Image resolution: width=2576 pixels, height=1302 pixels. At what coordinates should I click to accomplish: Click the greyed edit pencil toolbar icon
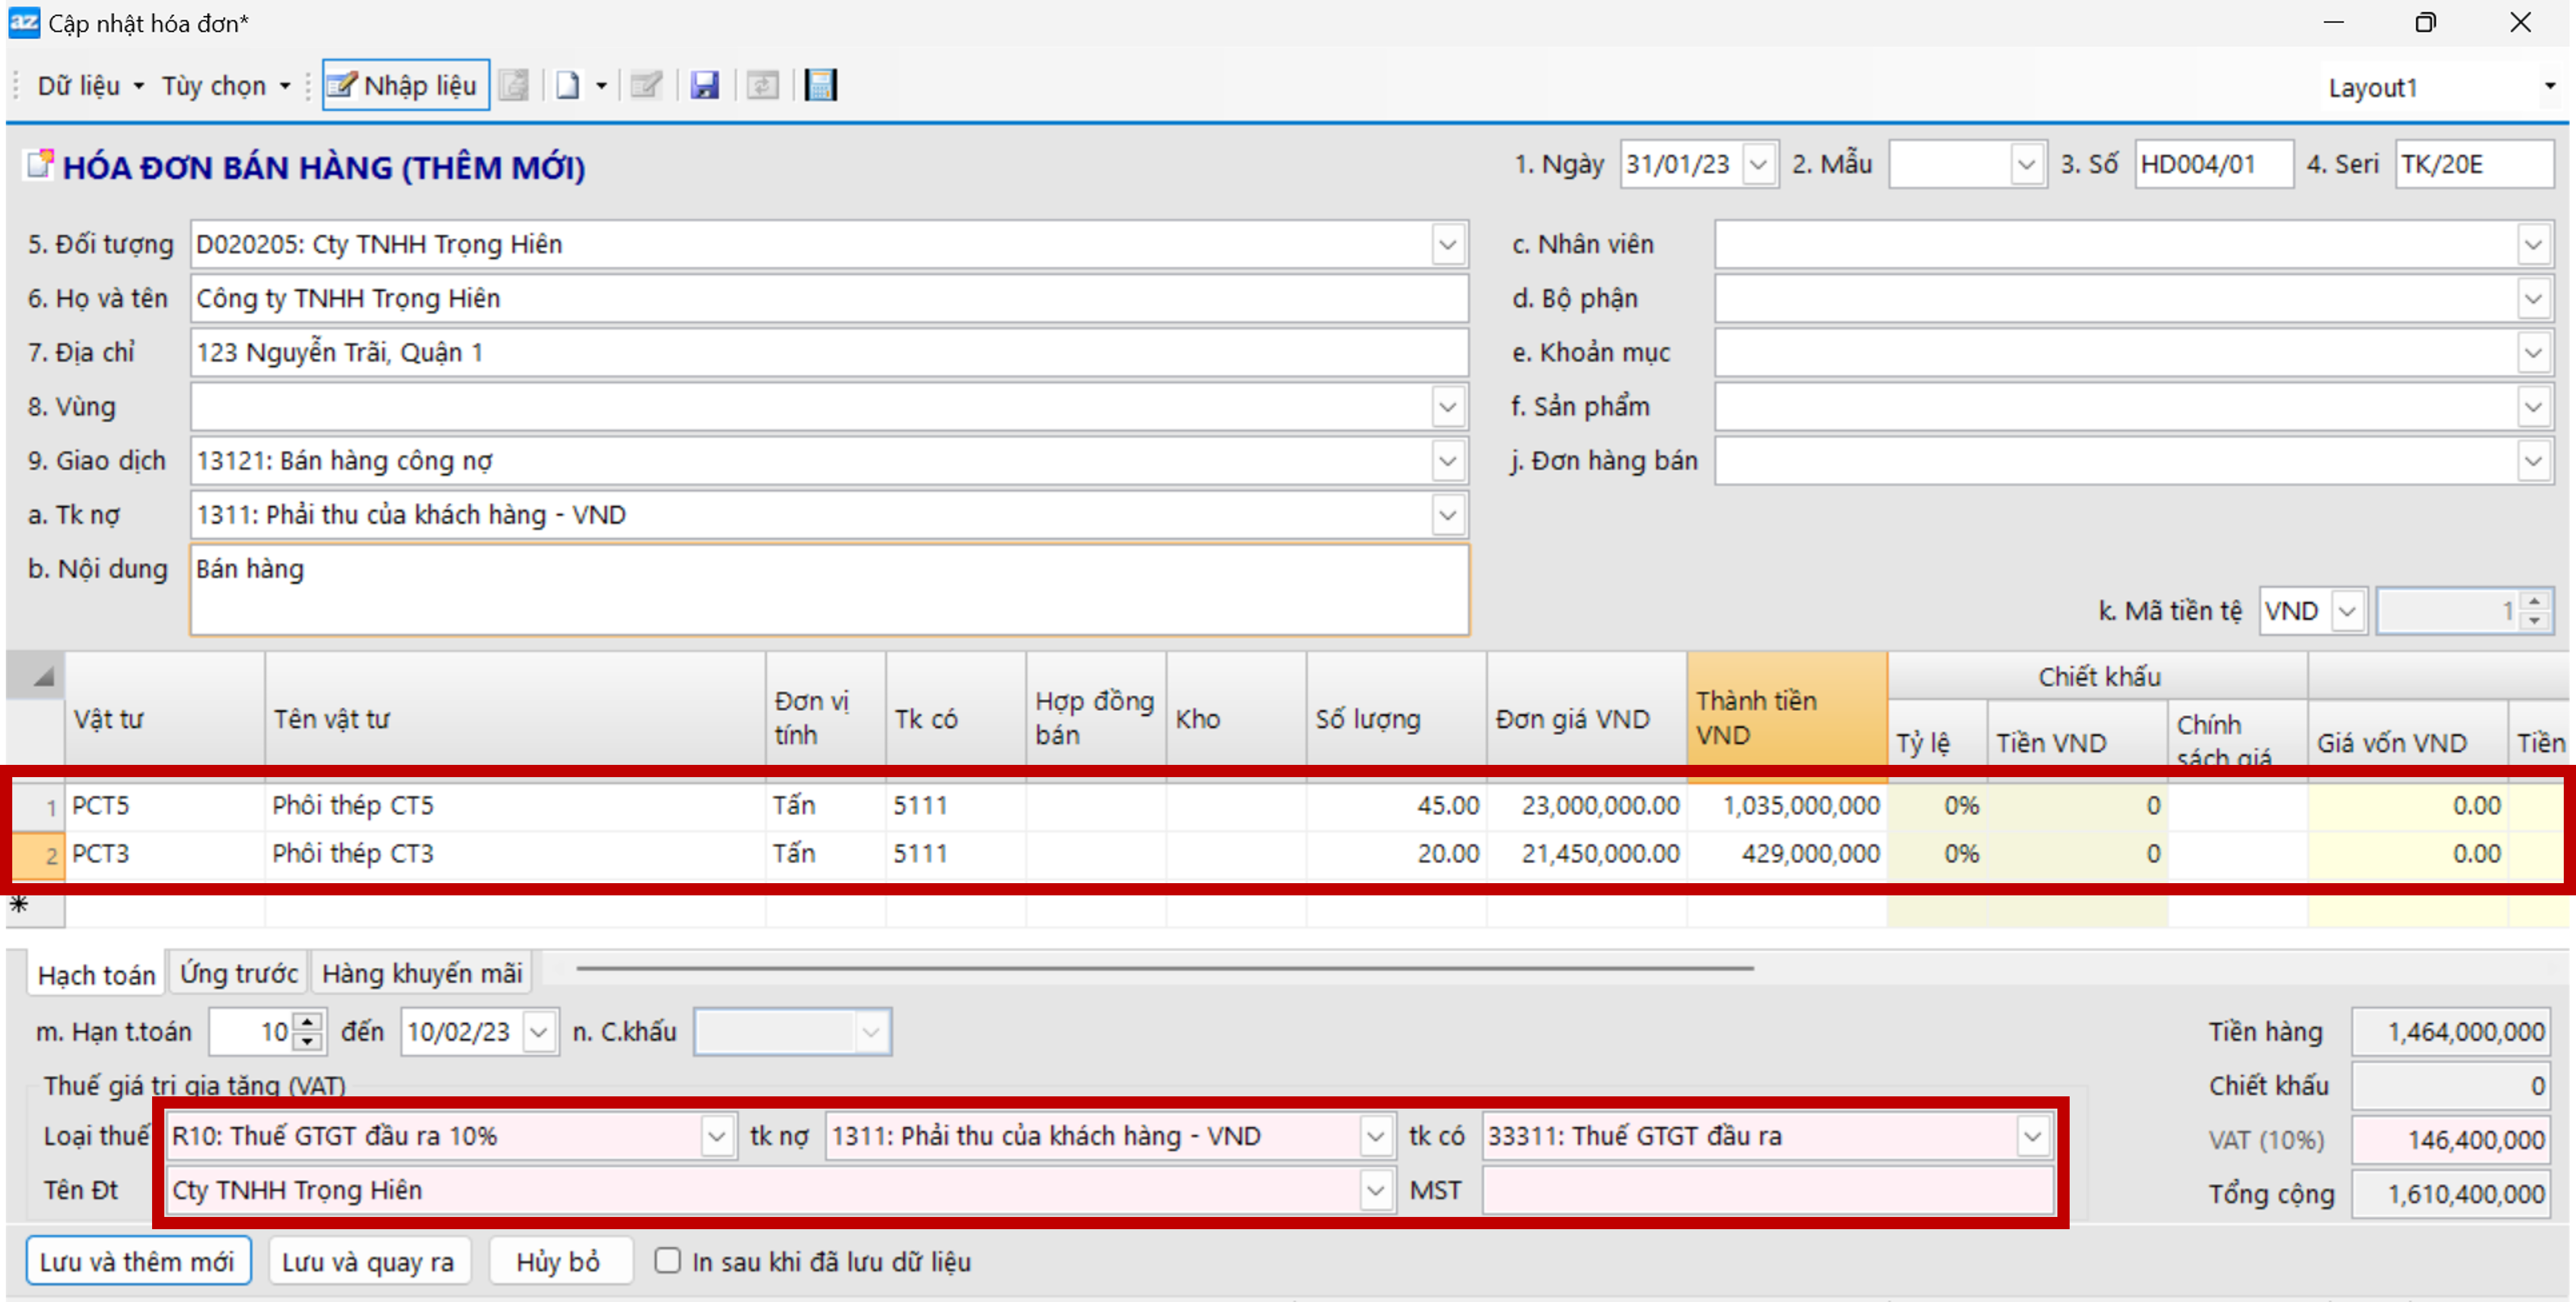point(646,86)
